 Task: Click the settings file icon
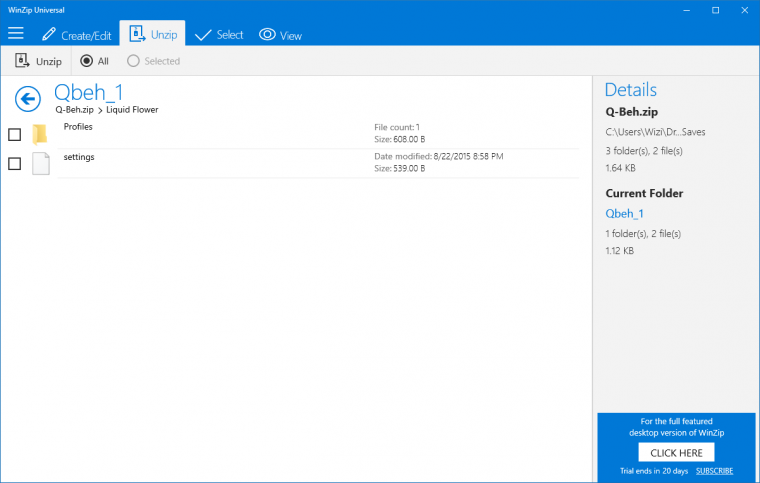(41, 163)
